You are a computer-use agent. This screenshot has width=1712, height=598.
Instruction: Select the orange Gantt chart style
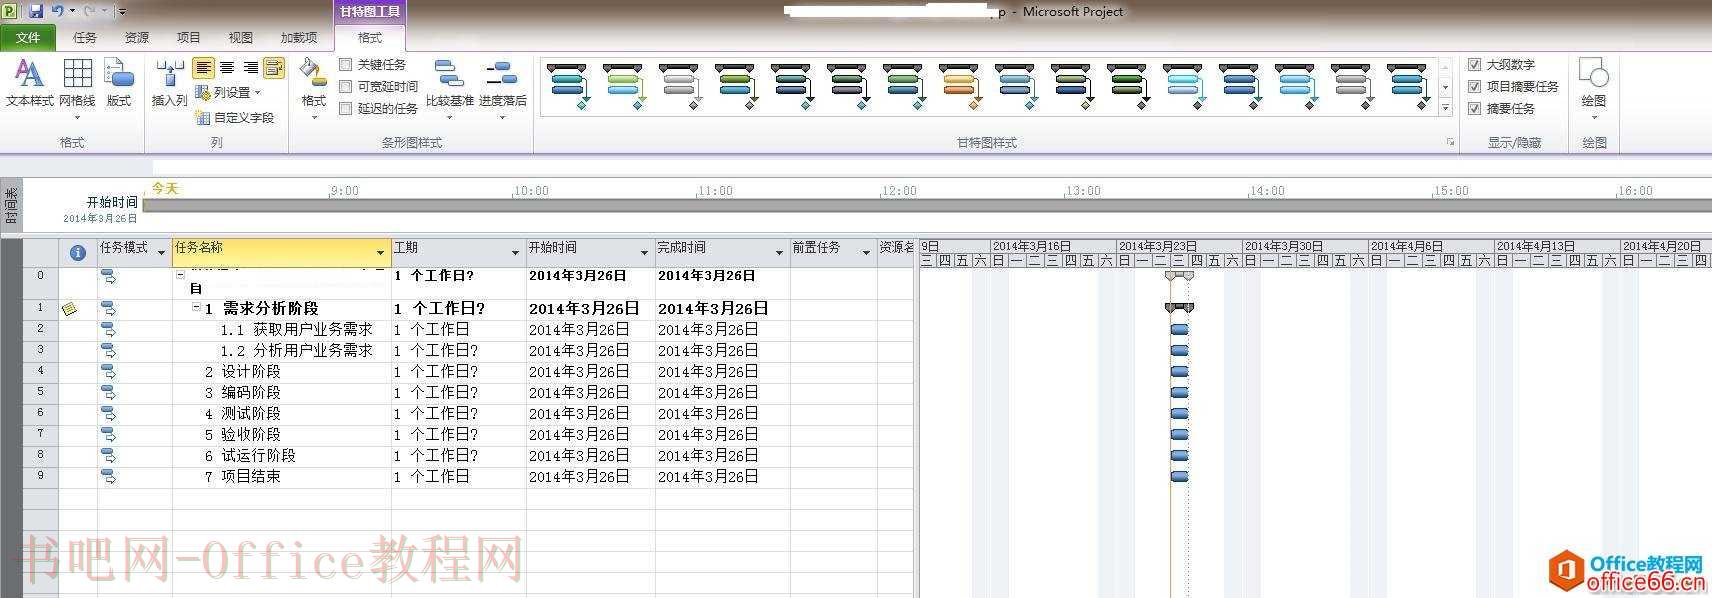click(959, 87)
